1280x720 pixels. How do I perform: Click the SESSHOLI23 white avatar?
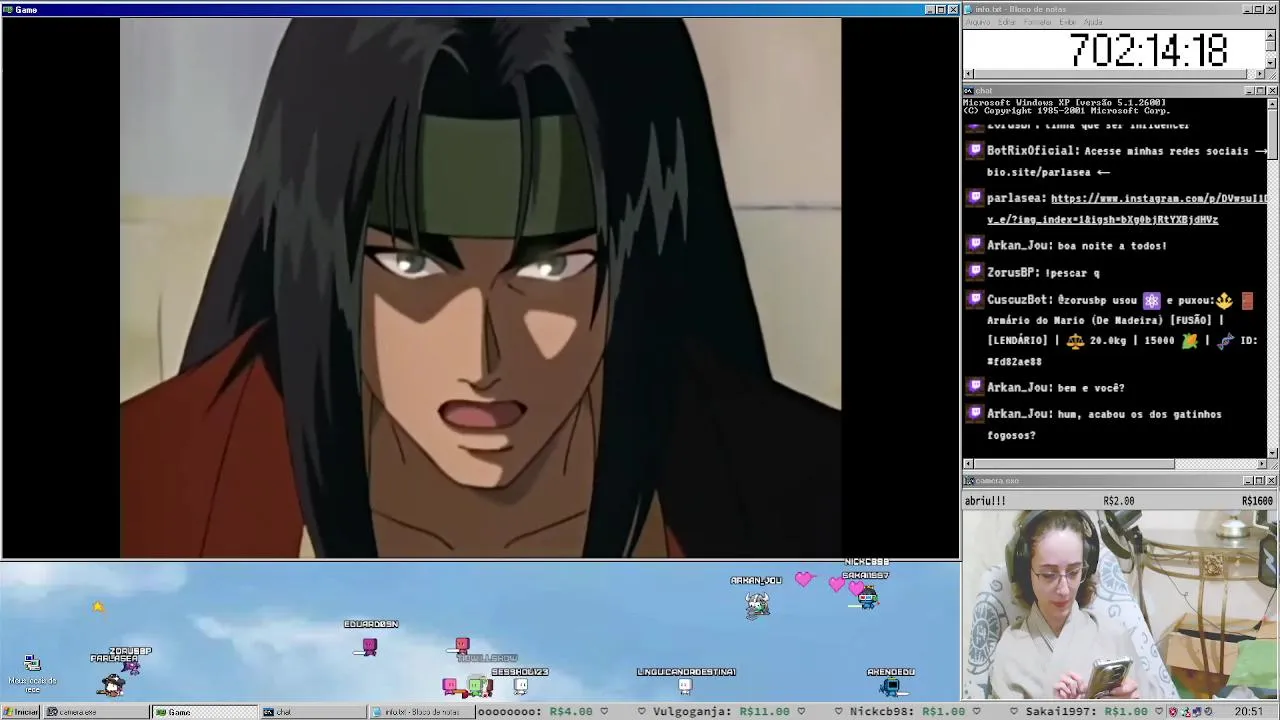click(x=520, y=686)
